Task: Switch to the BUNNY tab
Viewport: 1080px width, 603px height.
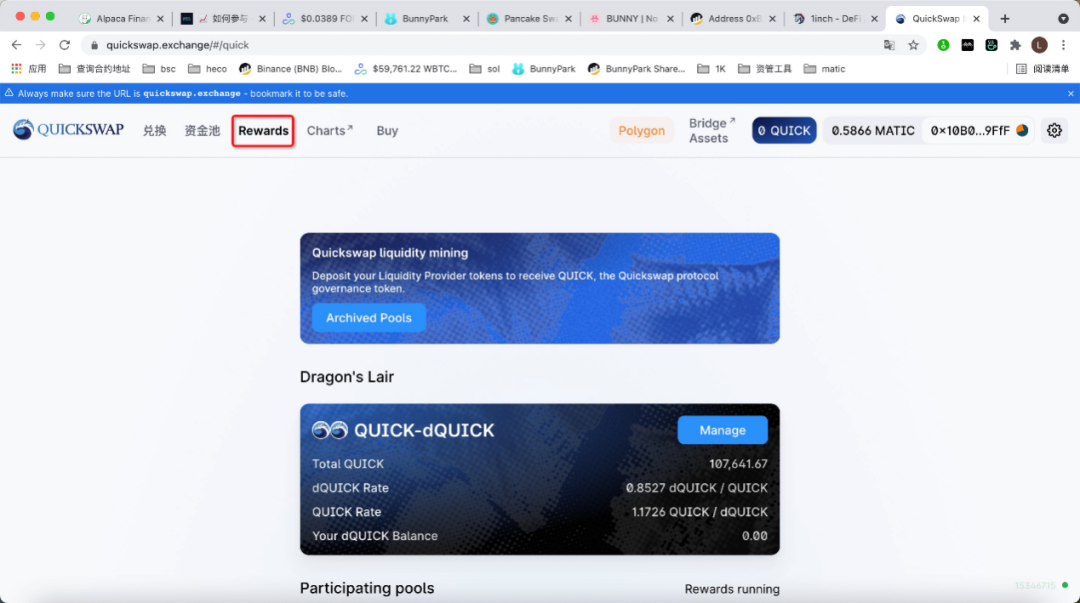Action: (631, 19)
